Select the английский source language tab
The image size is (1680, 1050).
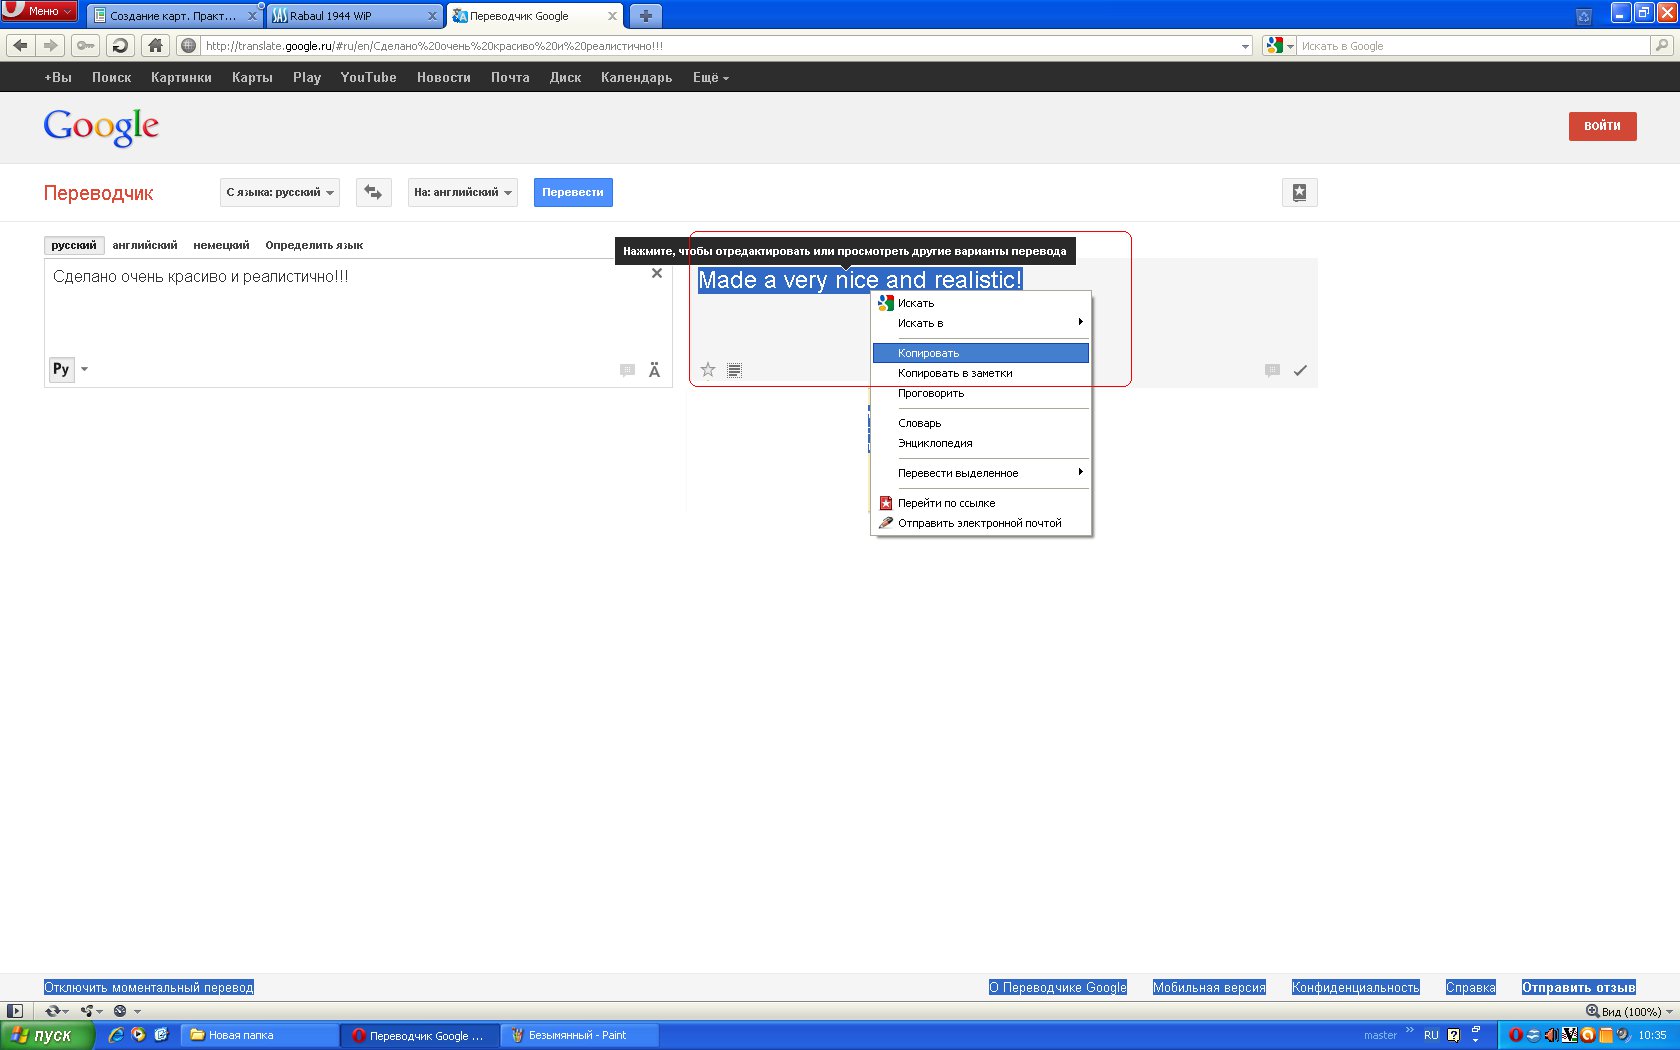tap(145, 245)
